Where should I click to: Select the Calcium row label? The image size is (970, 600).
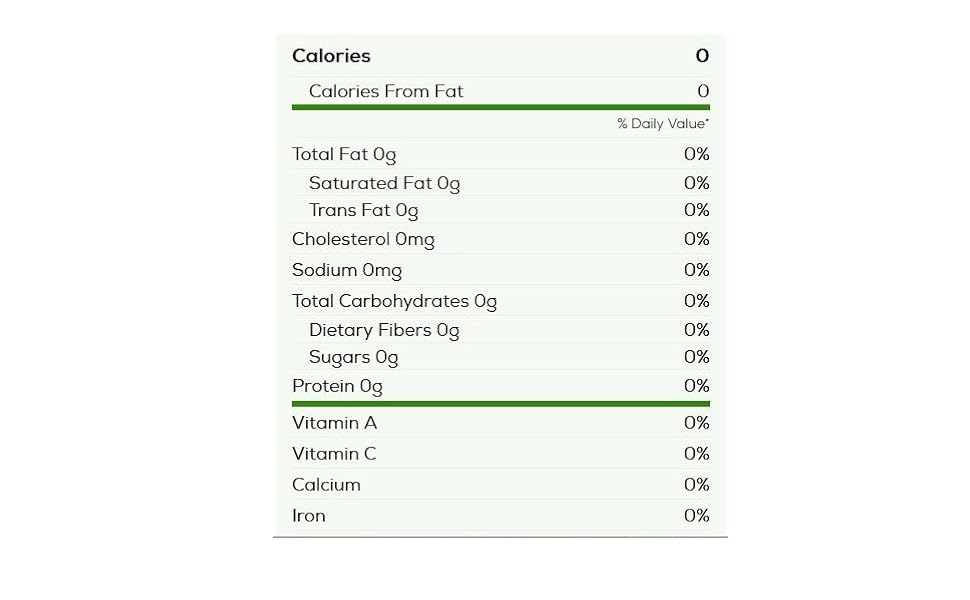[x=326, y=485]
